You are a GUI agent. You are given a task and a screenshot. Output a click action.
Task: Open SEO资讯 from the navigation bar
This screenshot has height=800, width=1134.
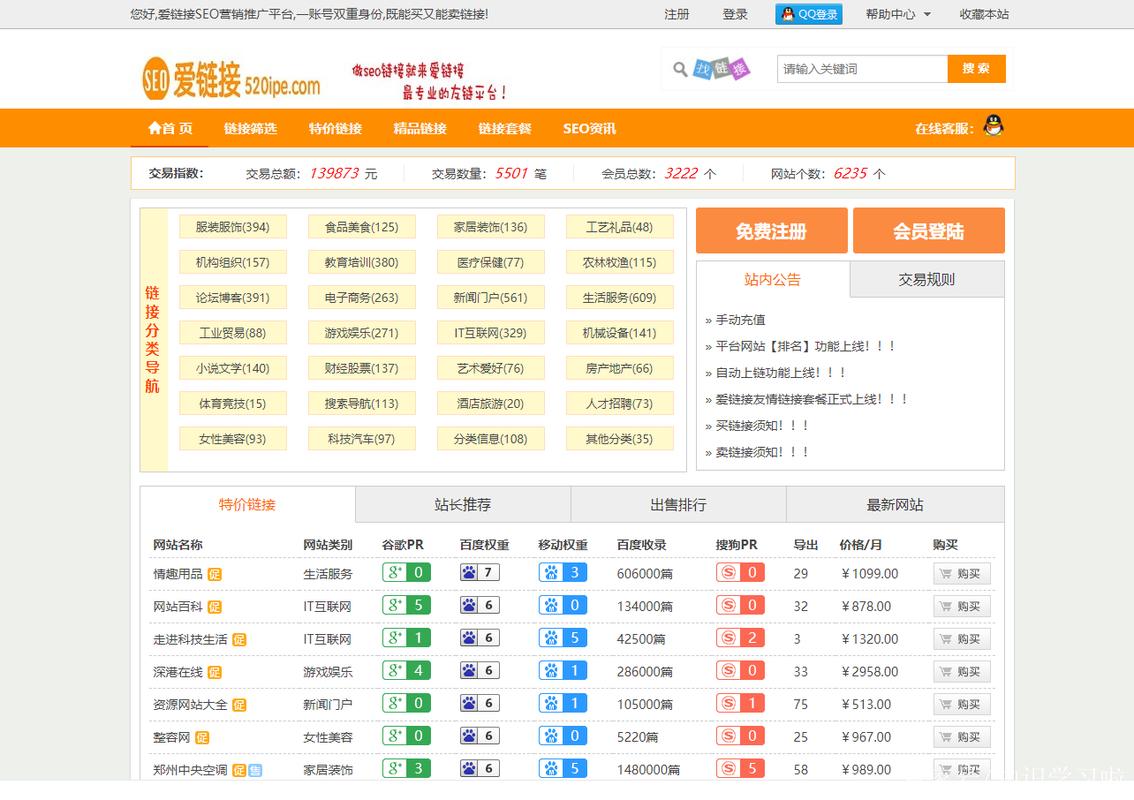pyautogui.click(x=590, y=128)
